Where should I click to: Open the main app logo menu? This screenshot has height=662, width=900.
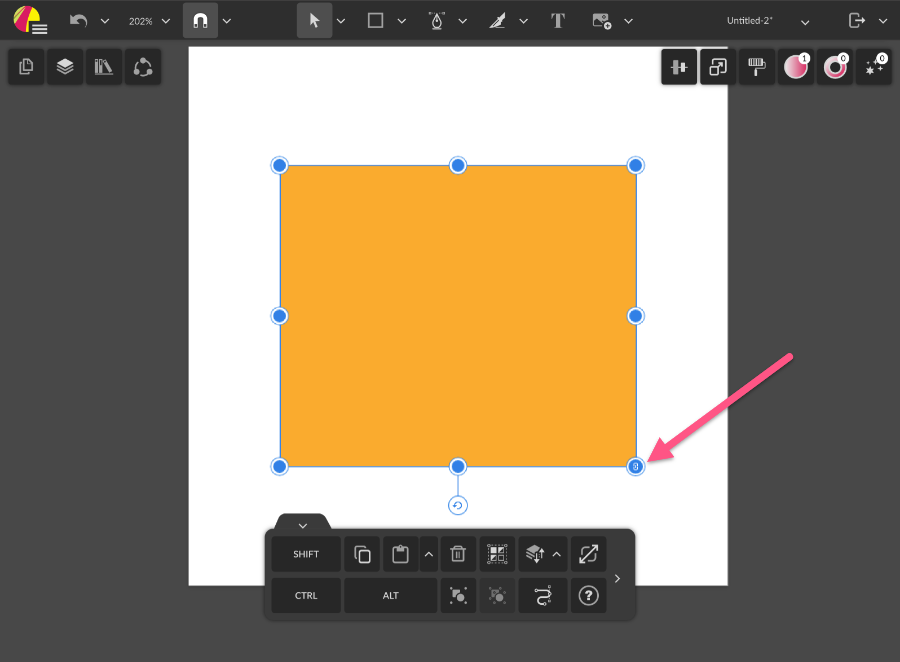(x=30, y=20)
